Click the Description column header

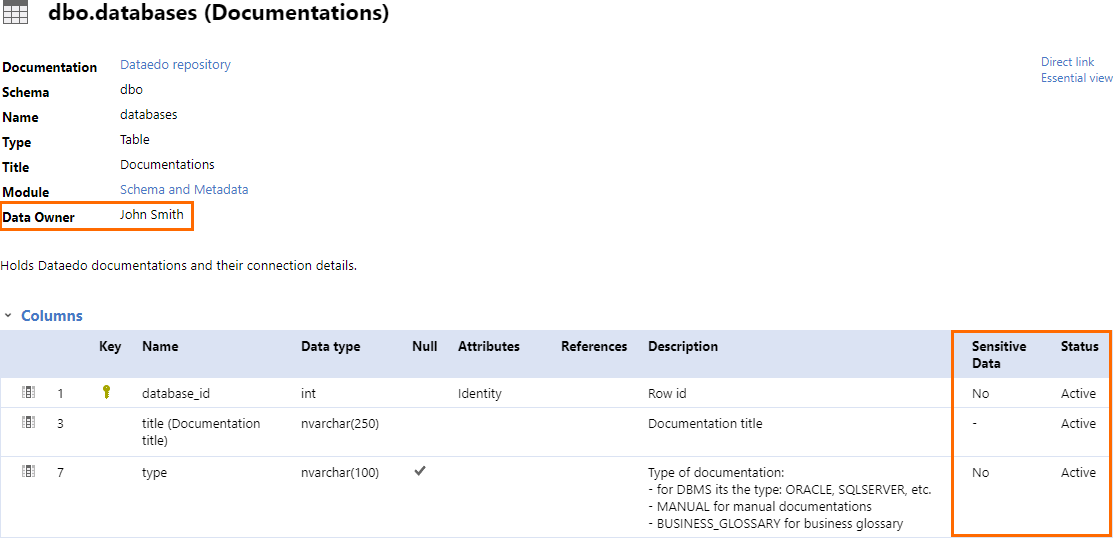(x=682, y=347)
